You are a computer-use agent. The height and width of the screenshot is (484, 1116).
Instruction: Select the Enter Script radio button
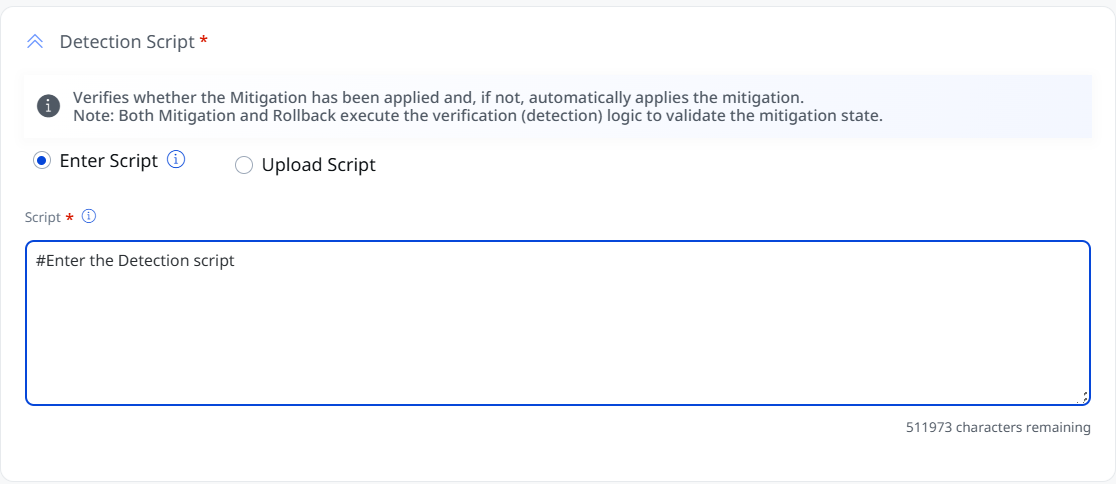coord(42,162)
